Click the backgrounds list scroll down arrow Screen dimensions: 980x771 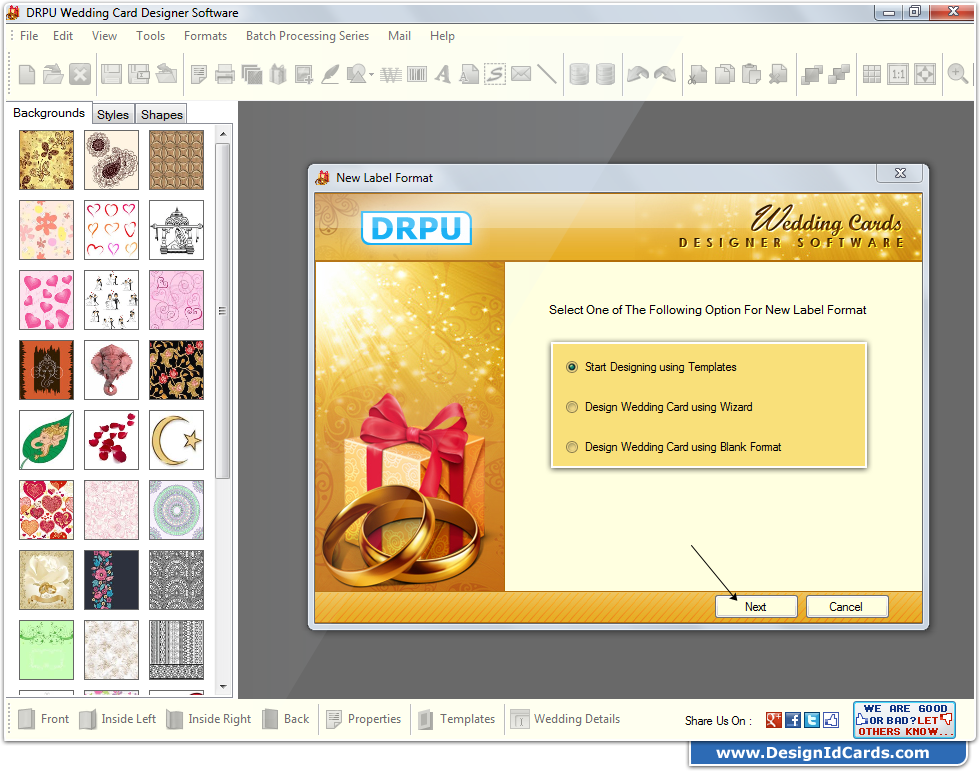click(223, 687)
